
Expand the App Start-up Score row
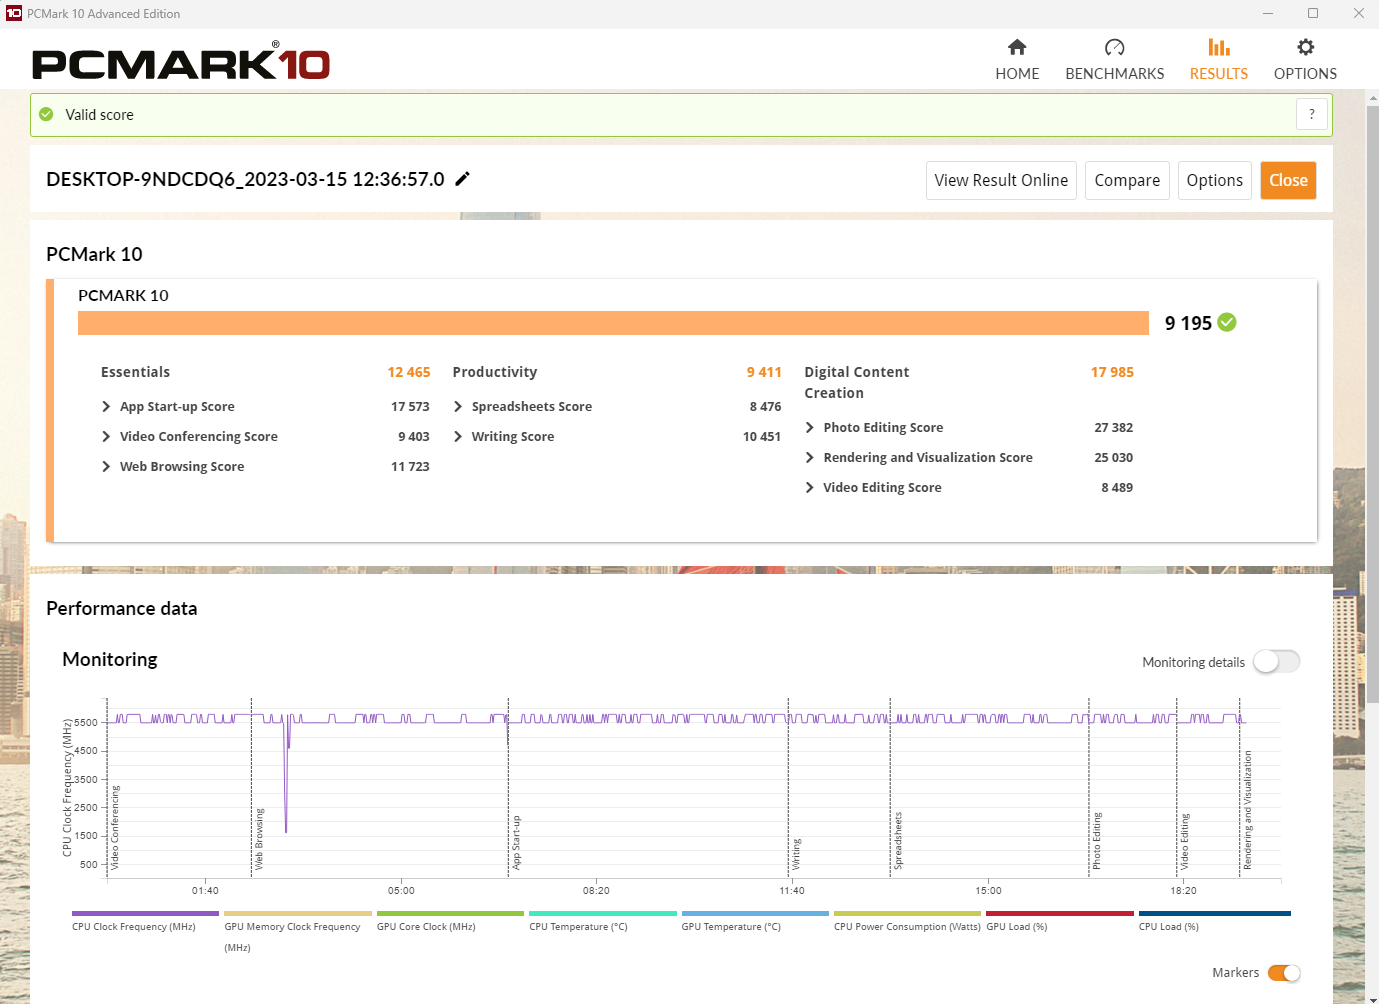(x=106, y=407)
